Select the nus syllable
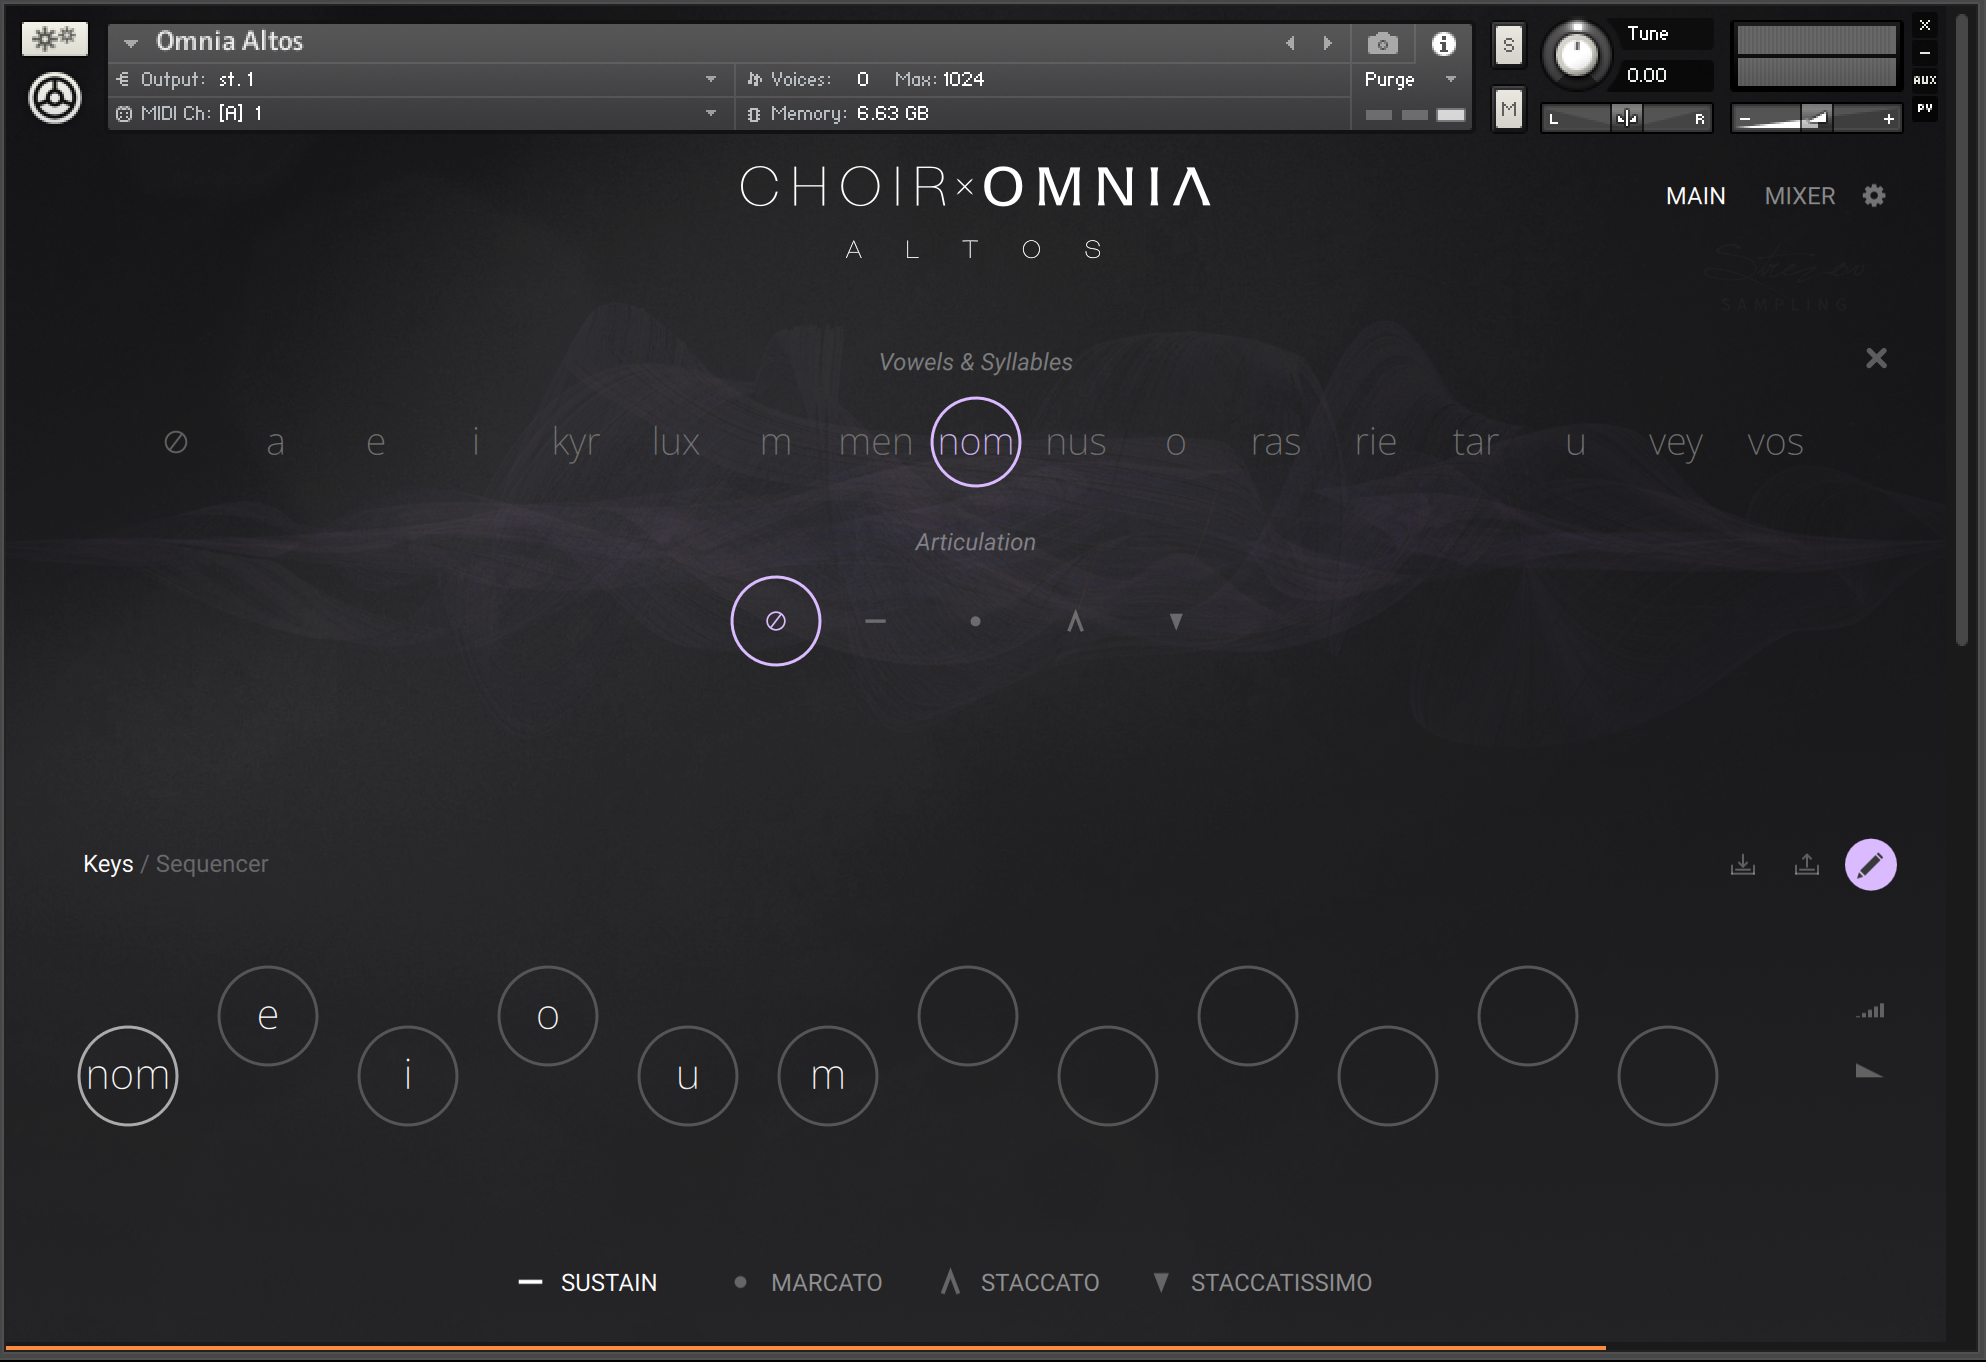 click(x=1075, y=442)
